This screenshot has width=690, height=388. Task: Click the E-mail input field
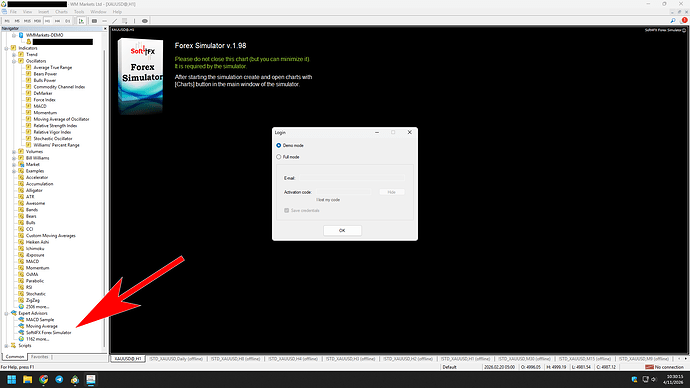[x=352, y=178]
